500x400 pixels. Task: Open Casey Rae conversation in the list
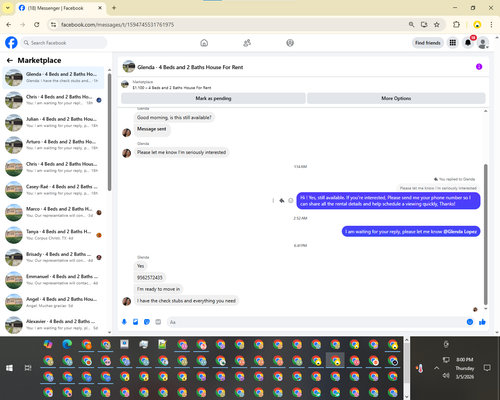[53, 190]
